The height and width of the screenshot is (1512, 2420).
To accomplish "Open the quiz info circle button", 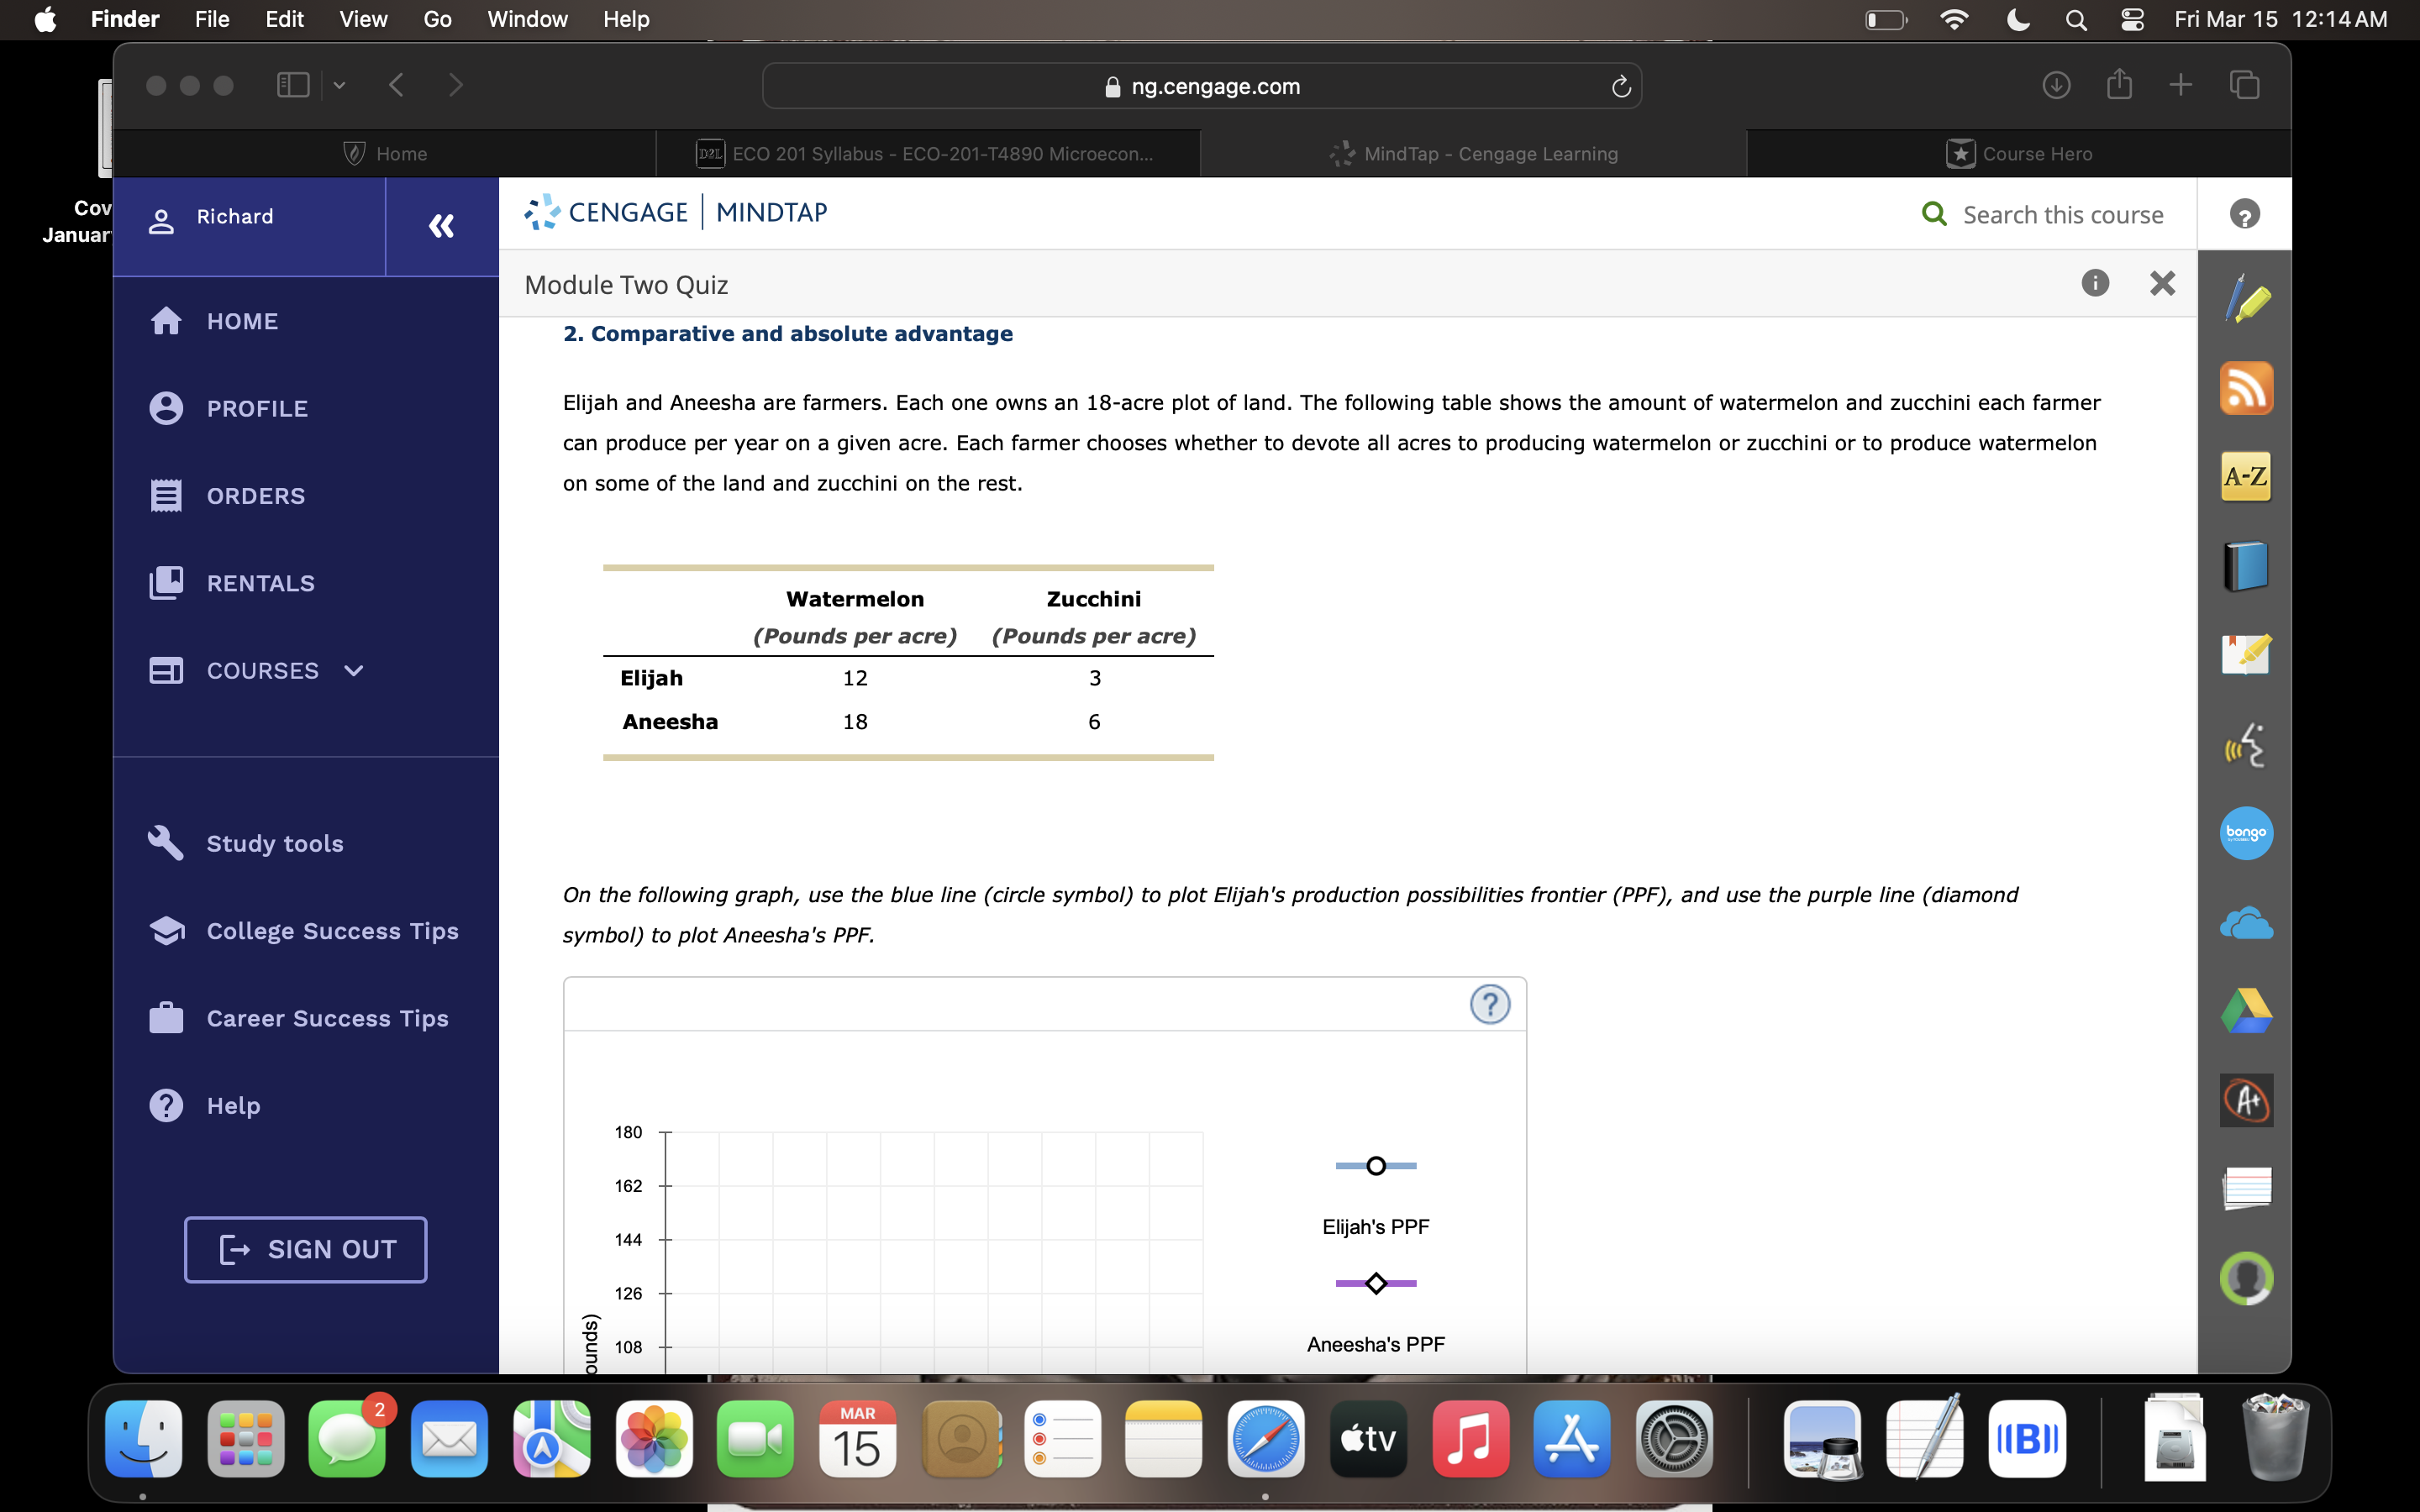I will pyautogui.click(x=2095, y=283).
